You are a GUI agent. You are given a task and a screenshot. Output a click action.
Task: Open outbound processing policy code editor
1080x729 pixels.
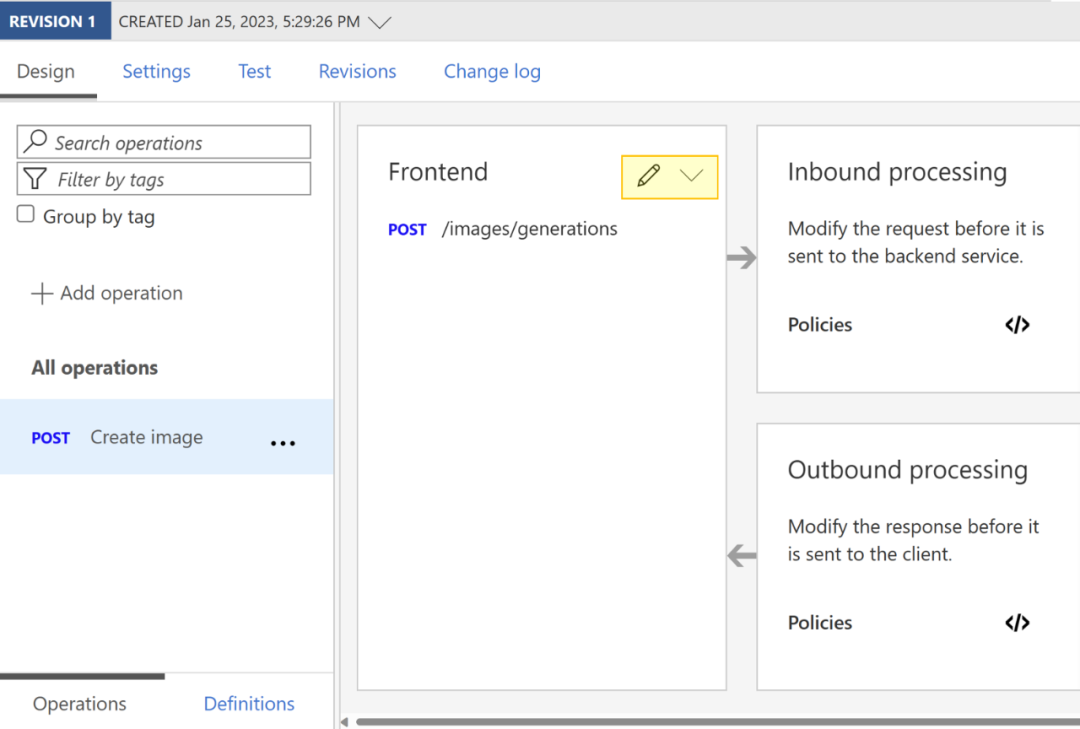point(1017,622)
